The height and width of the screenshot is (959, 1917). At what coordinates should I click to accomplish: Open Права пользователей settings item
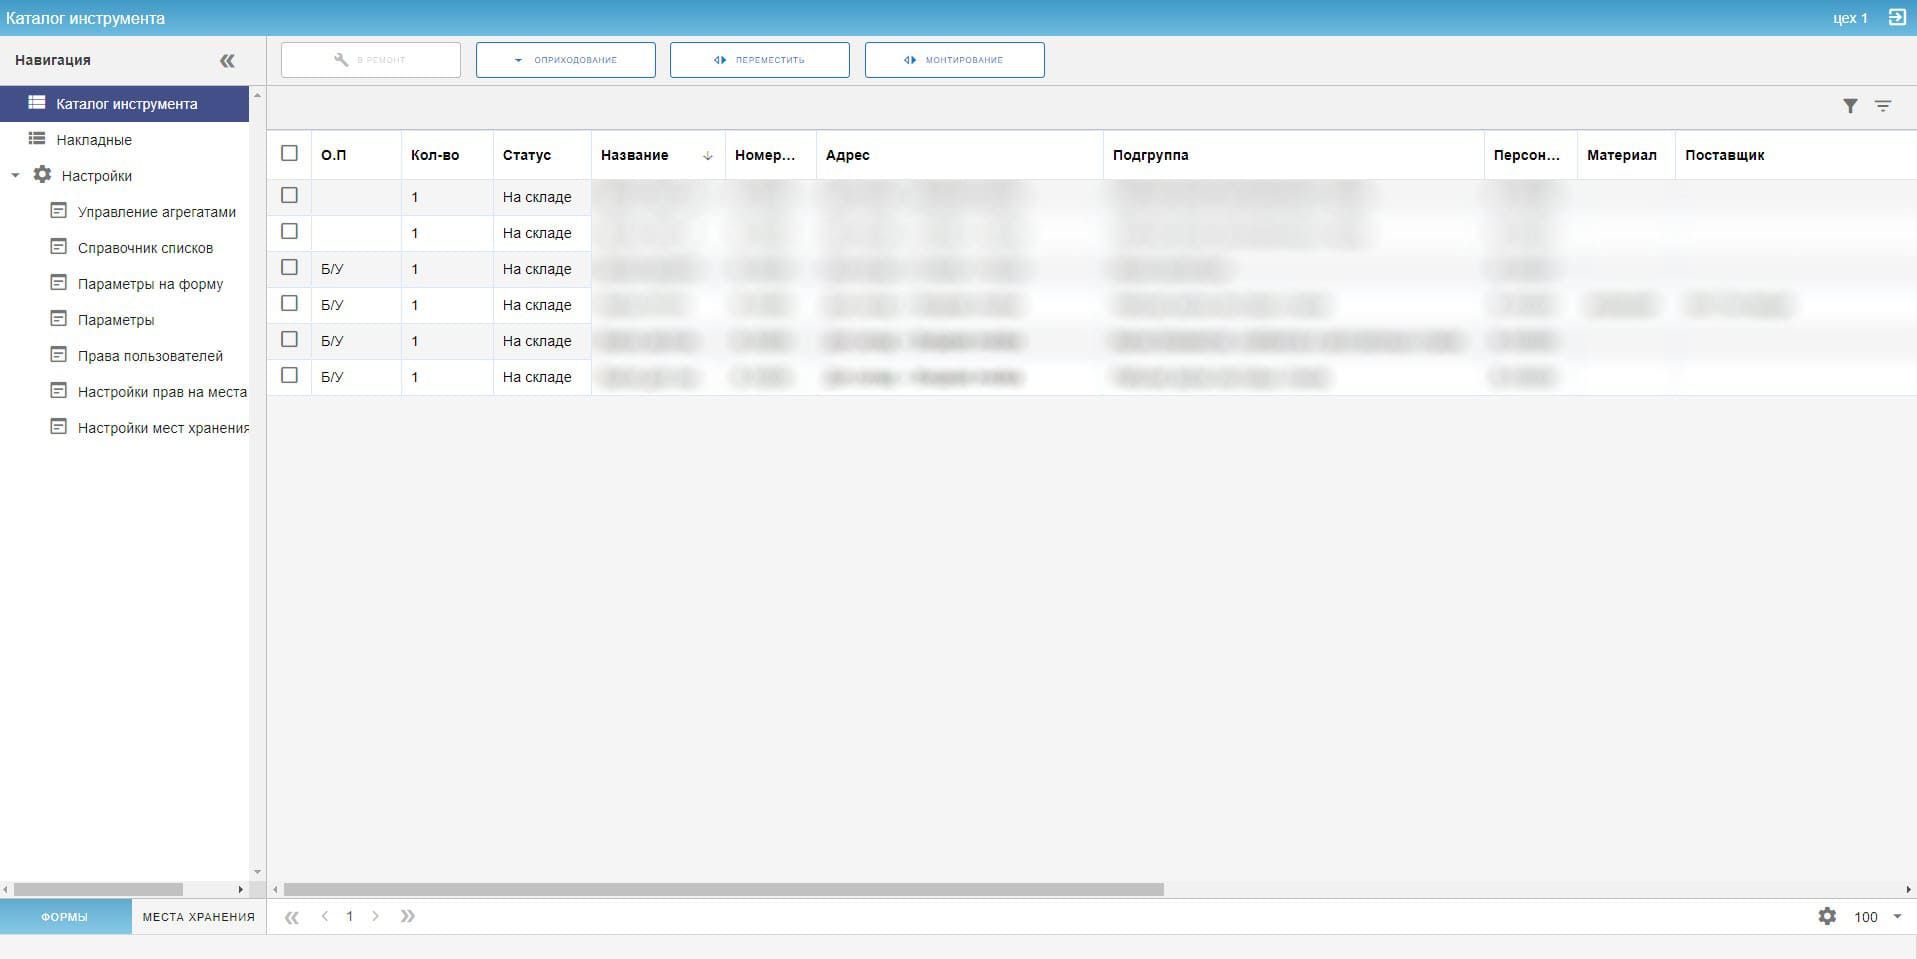tap(150, 356)
